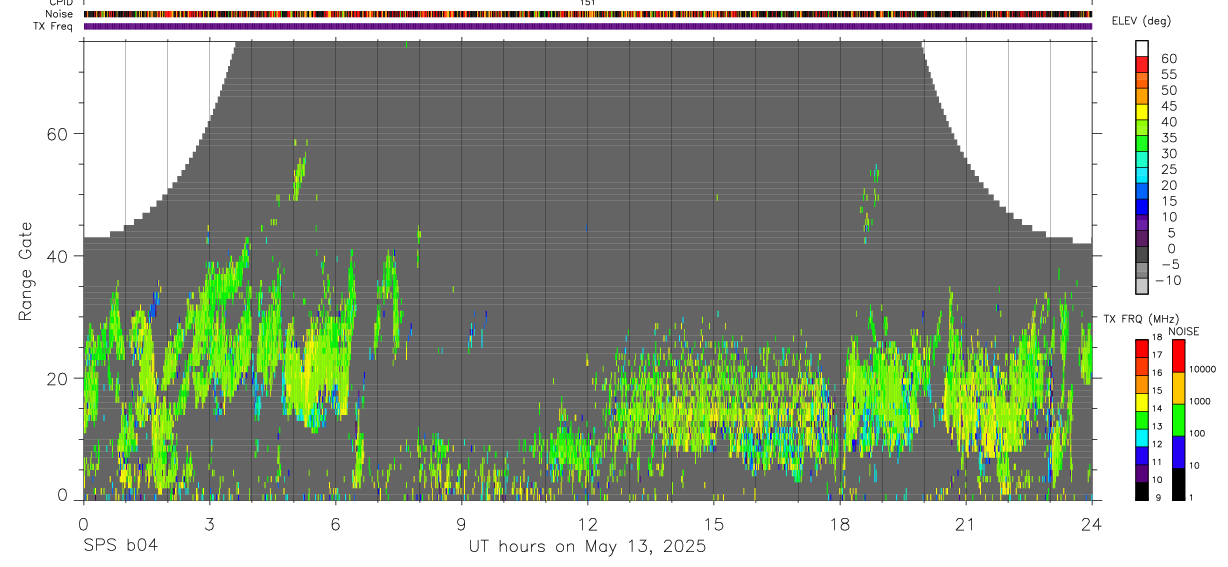This screenshot has width=1228, height=567.
Task: Select the 3 tick label on UT hours axis
Action: click(x=209, y=523)
